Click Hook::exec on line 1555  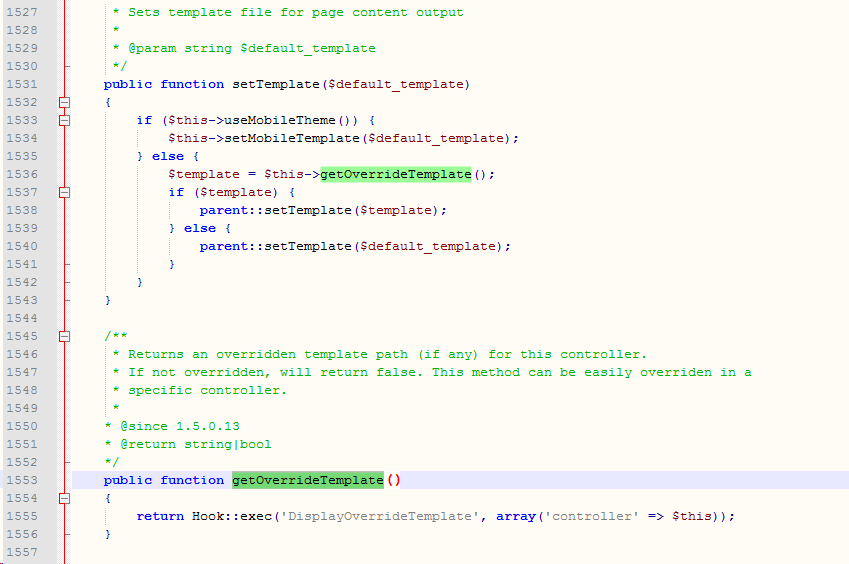[x=232, y=516]
